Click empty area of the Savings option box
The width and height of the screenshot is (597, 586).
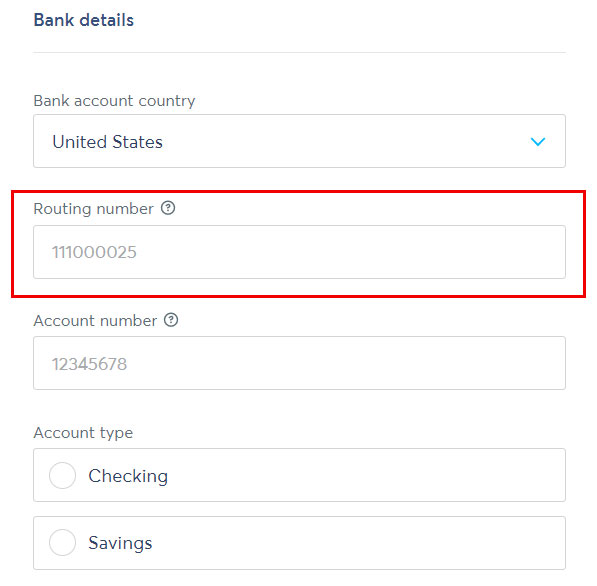pyautogui.click(x=358, y=543)
